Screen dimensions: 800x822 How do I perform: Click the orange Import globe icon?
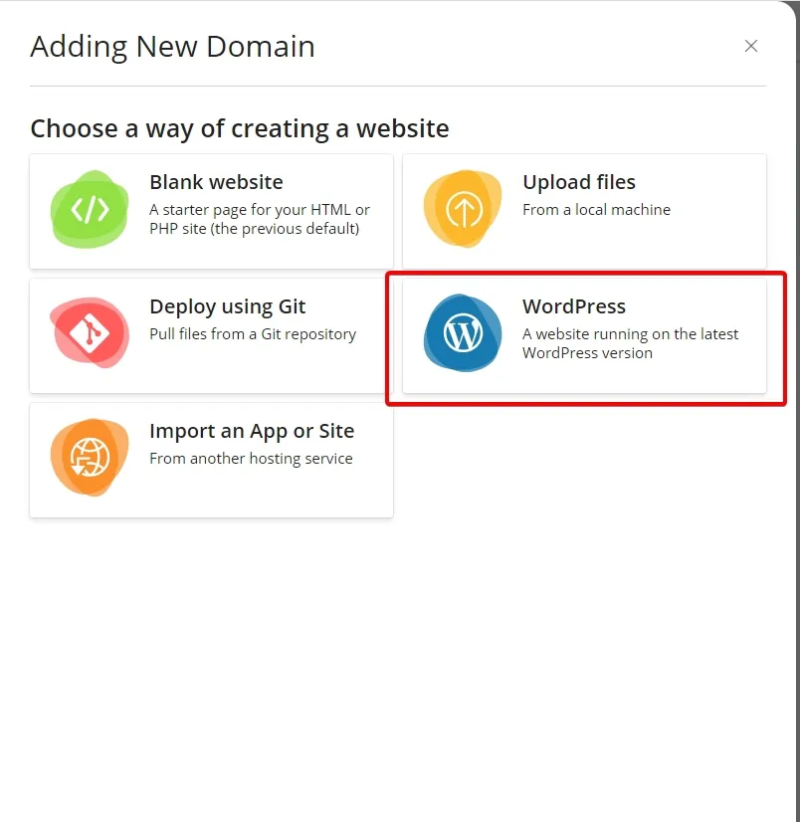tap(90, 457)
